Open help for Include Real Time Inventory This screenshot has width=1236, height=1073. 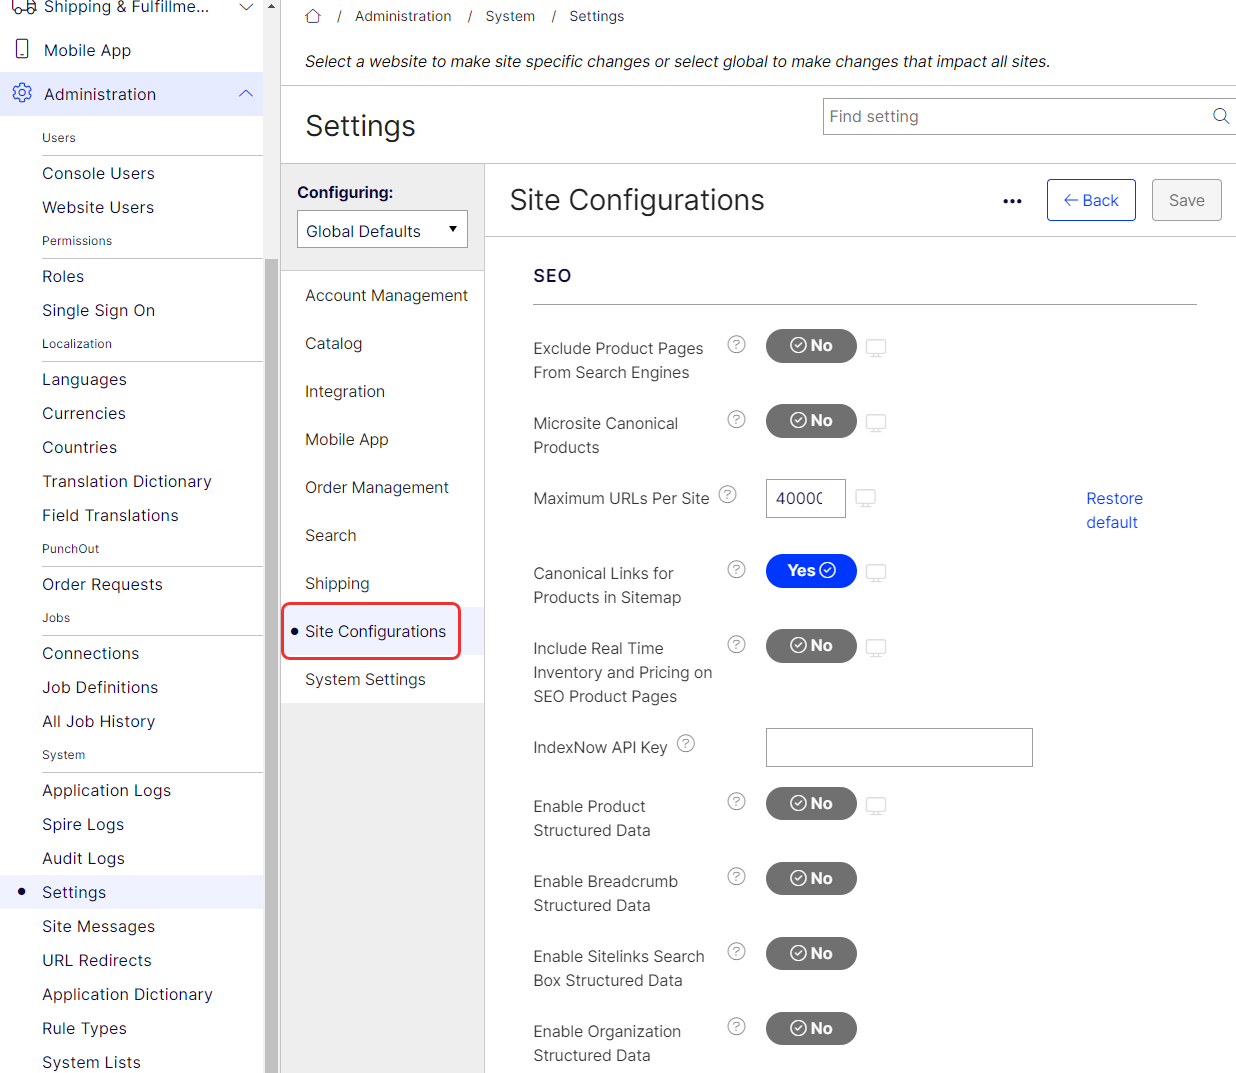point(736,644)
